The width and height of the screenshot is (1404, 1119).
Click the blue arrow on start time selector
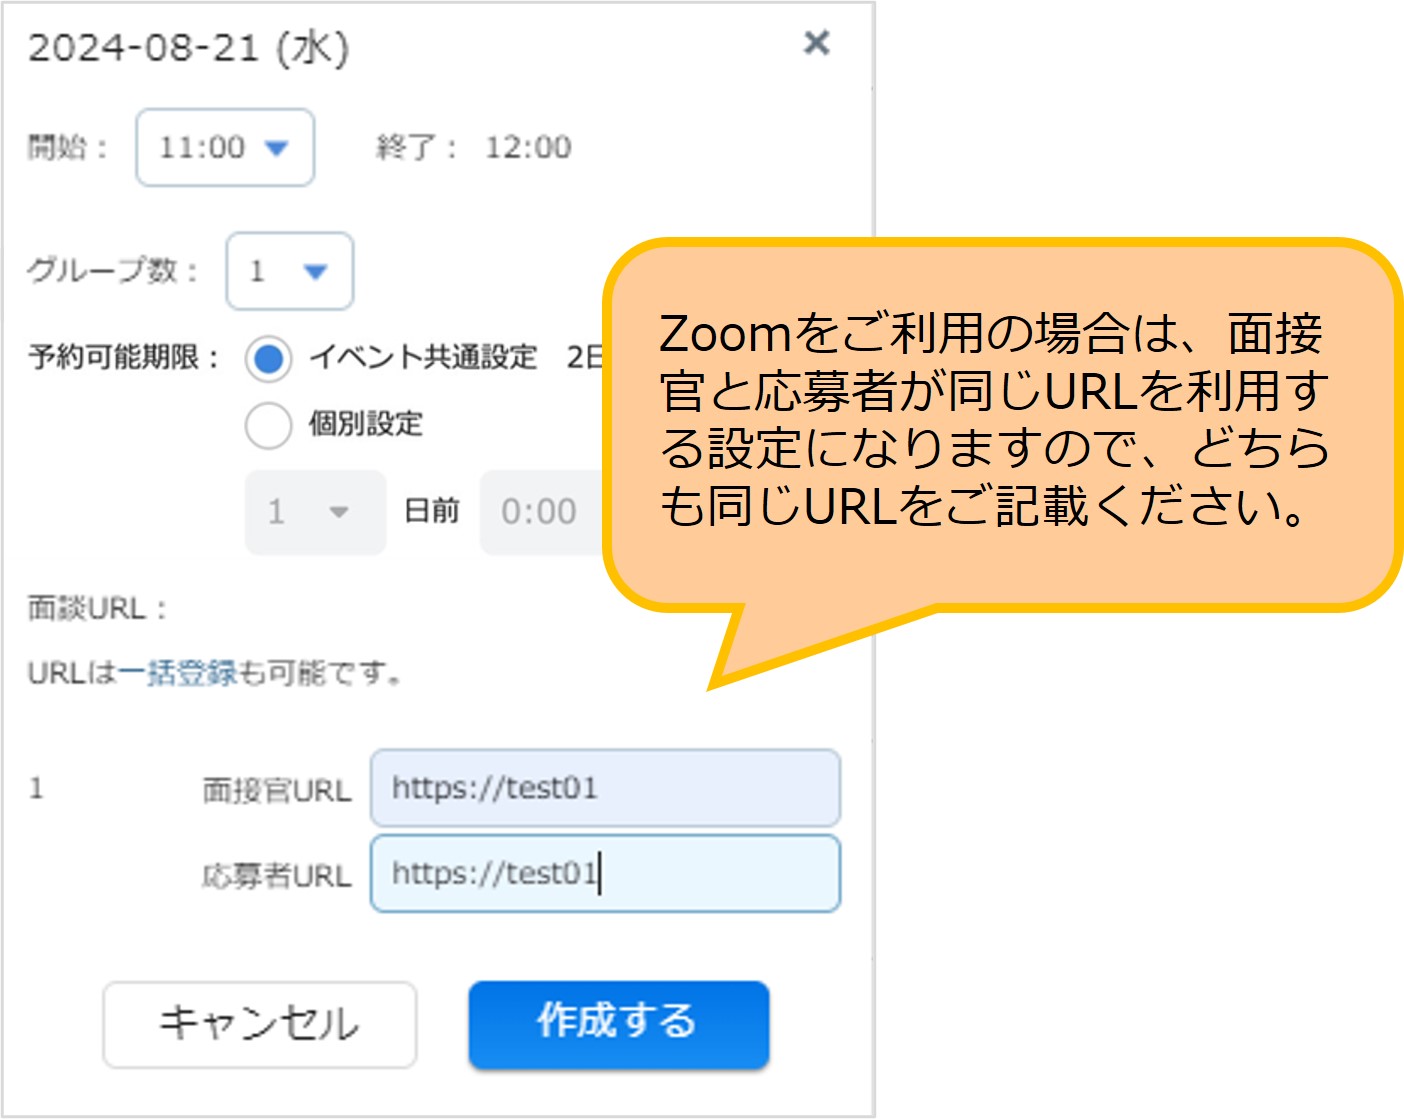[277, 148]
